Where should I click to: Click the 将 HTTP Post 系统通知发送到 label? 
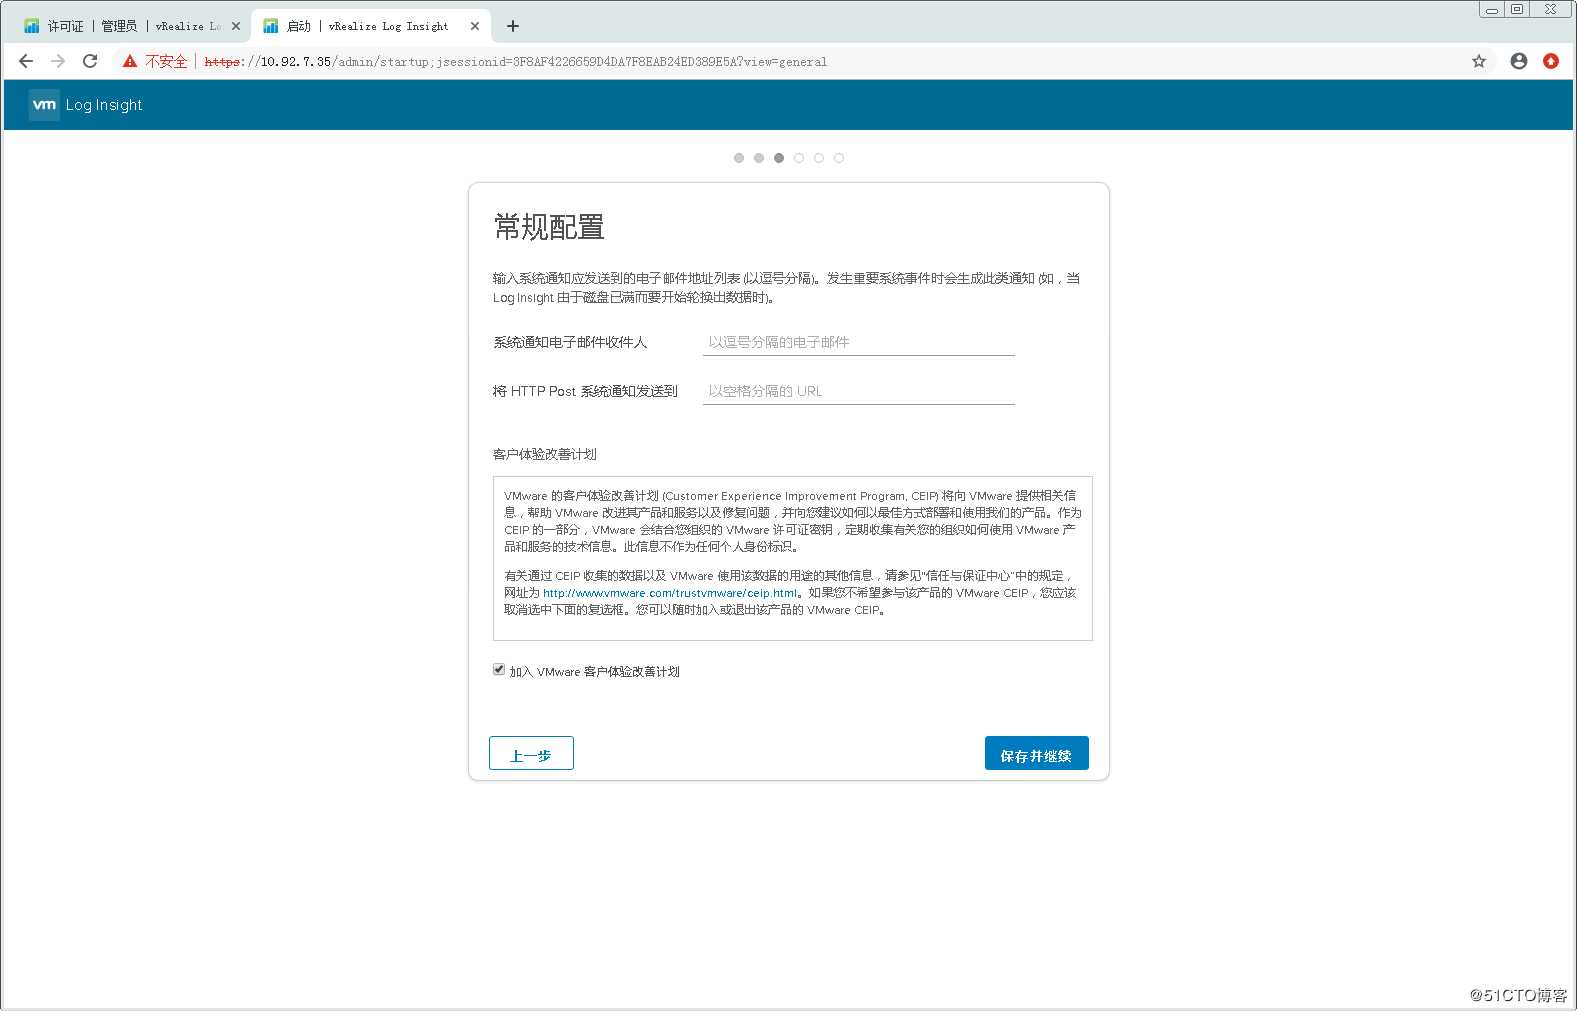(x=585, y=391)
